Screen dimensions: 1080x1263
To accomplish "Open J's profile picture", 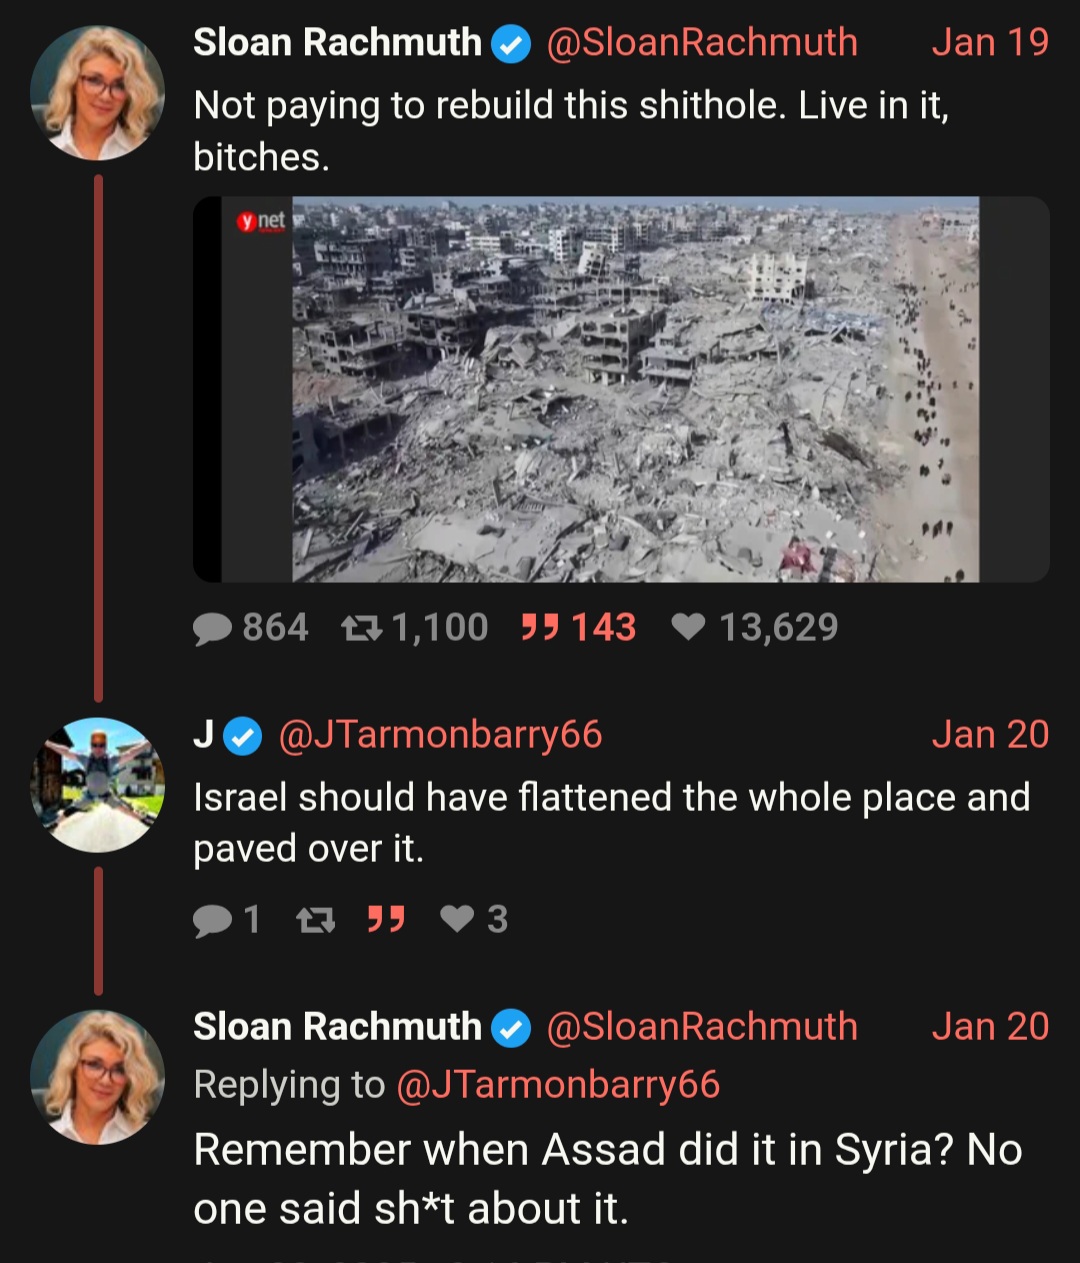I will 98,785.
